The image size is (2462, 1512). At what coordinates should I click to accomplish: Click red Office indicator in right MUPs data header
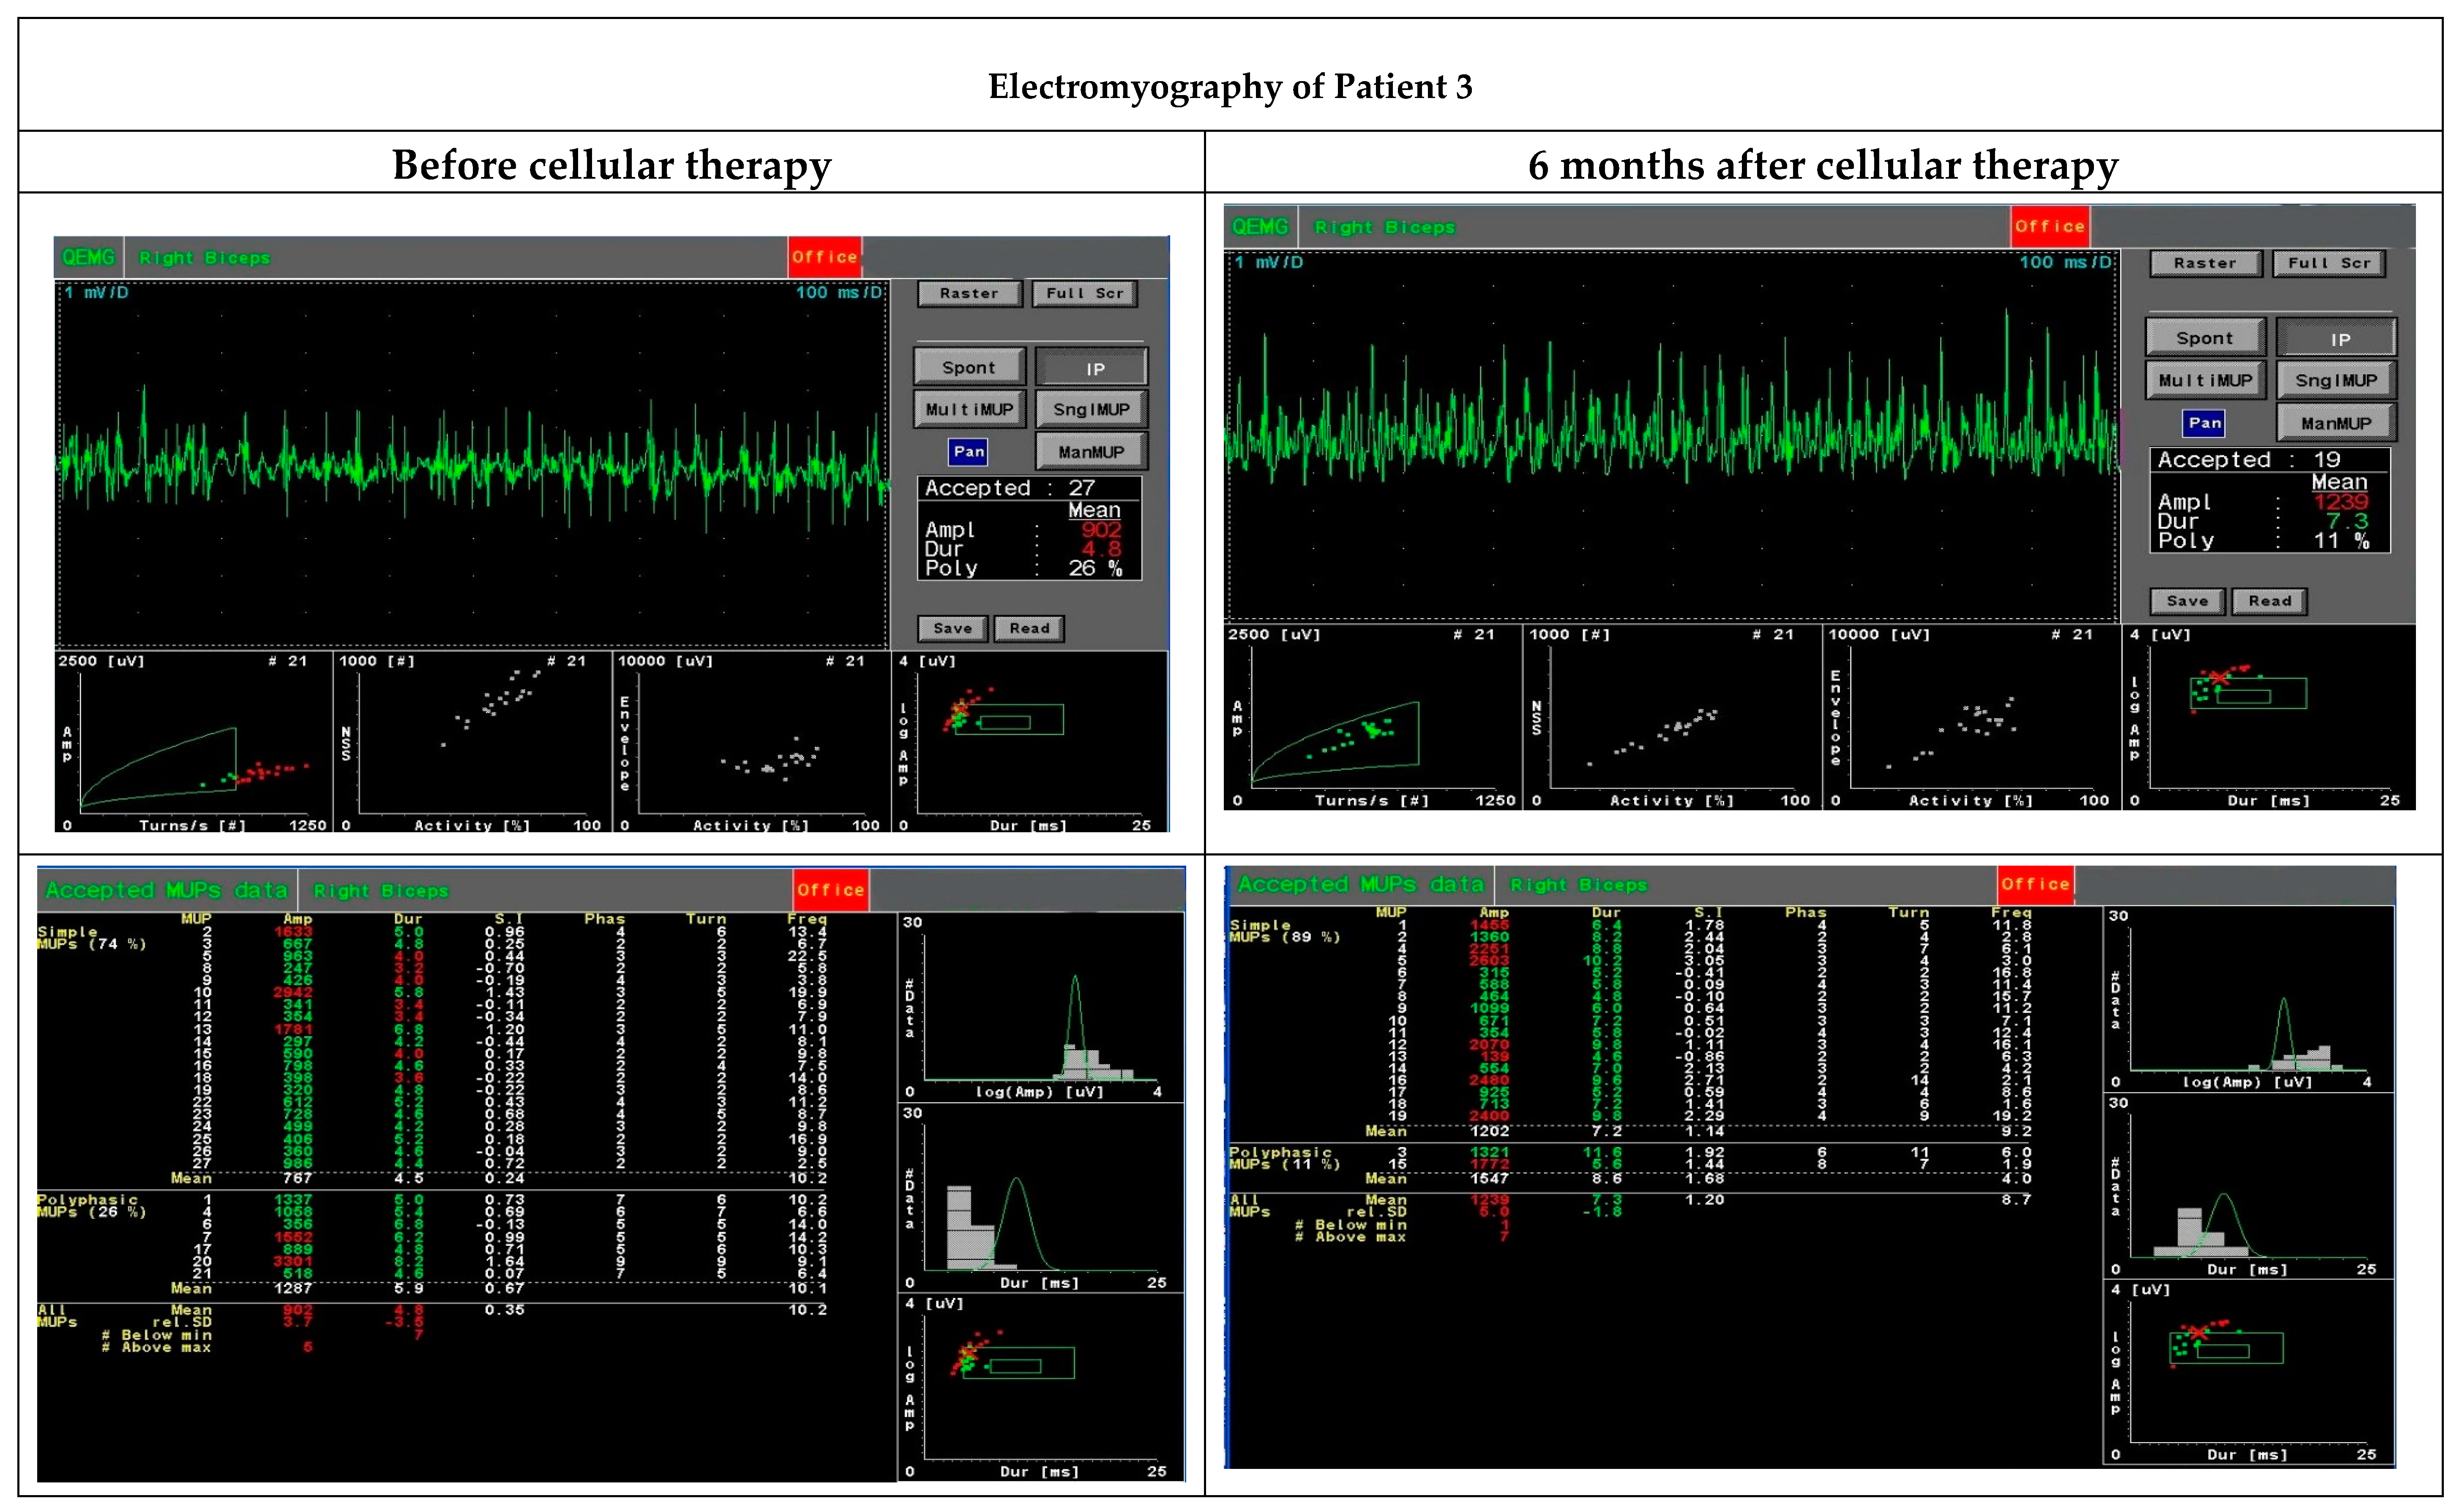(x=2035, y=884)
